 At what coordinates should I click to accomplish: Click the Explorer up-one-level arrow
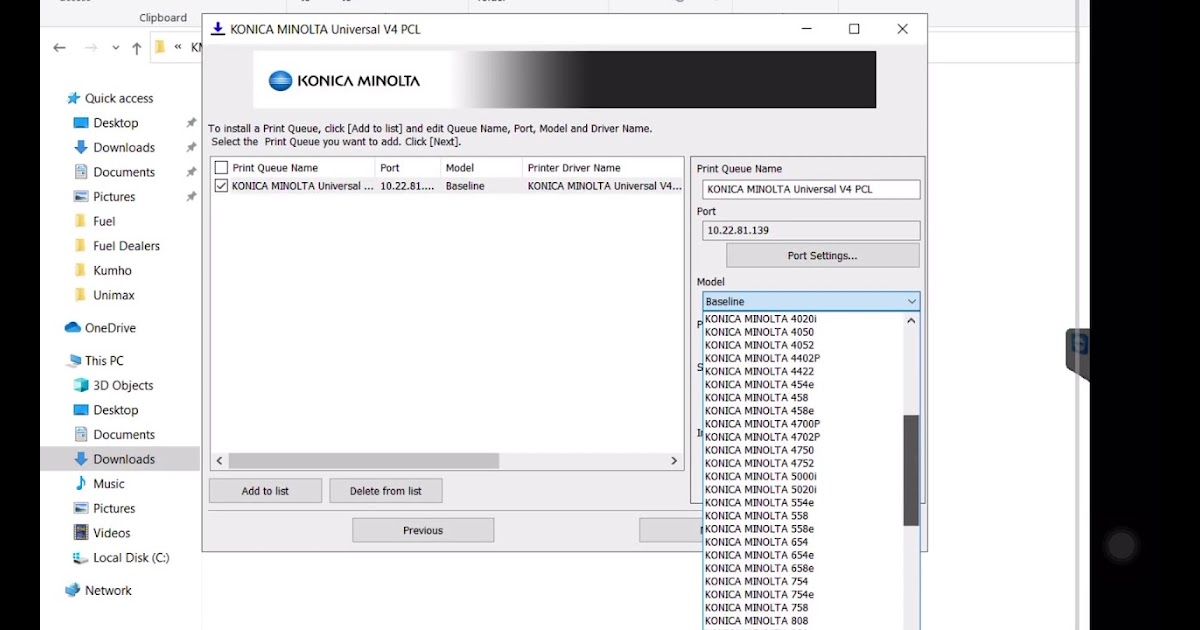point(137,47)
